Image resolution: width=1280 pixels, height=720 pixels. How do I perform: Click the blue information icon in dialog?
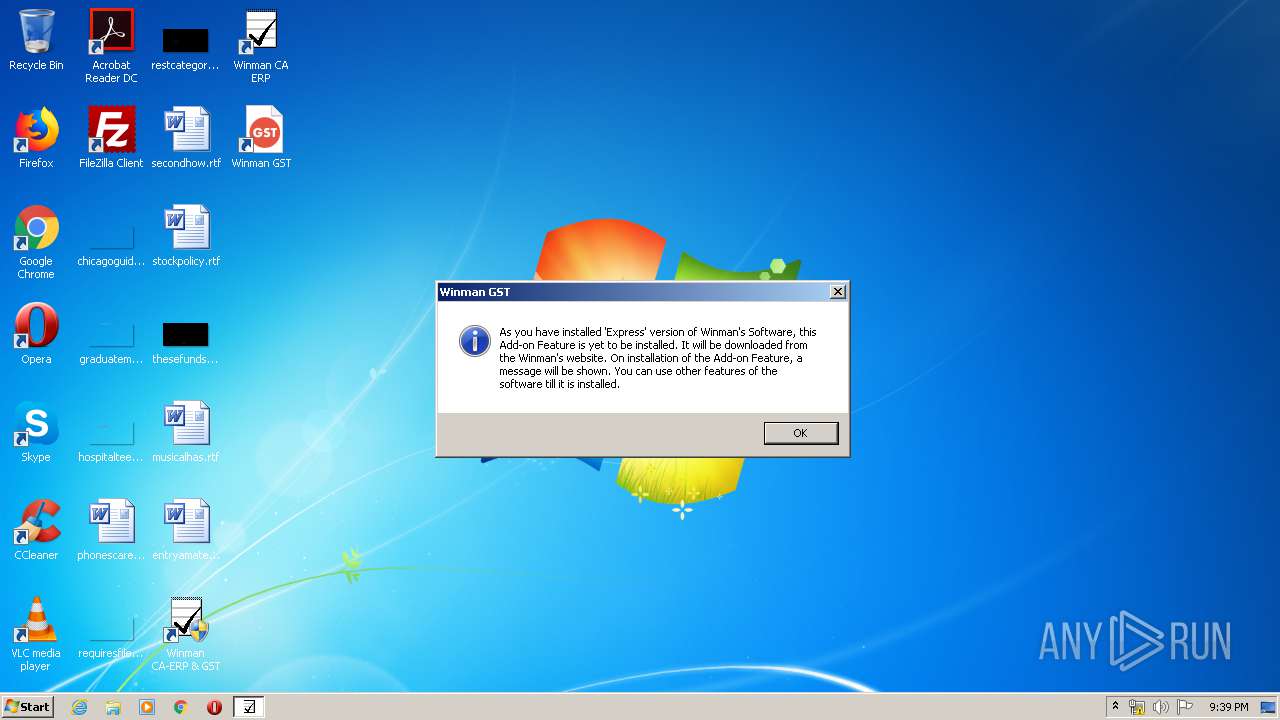(474, 340)
